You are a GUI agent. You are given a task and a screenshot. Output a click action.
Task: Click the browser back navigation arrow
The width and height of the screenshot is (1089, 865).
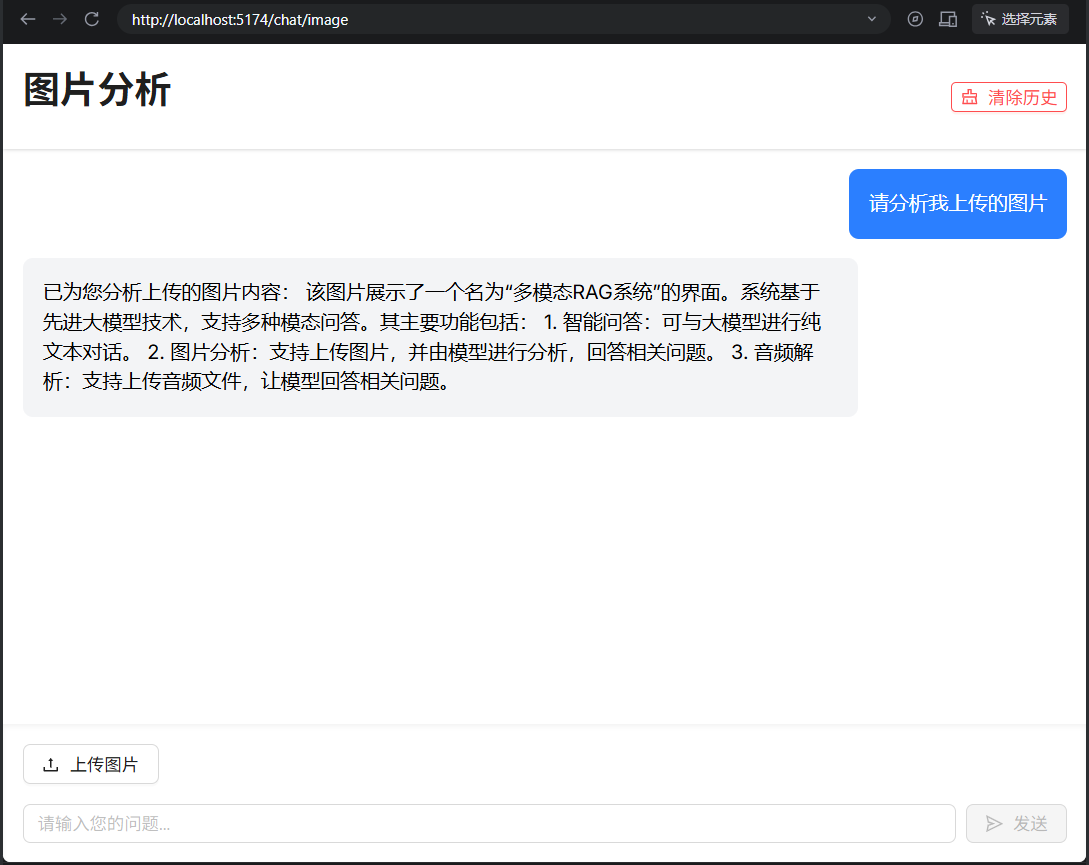click(x=26, y=18)
